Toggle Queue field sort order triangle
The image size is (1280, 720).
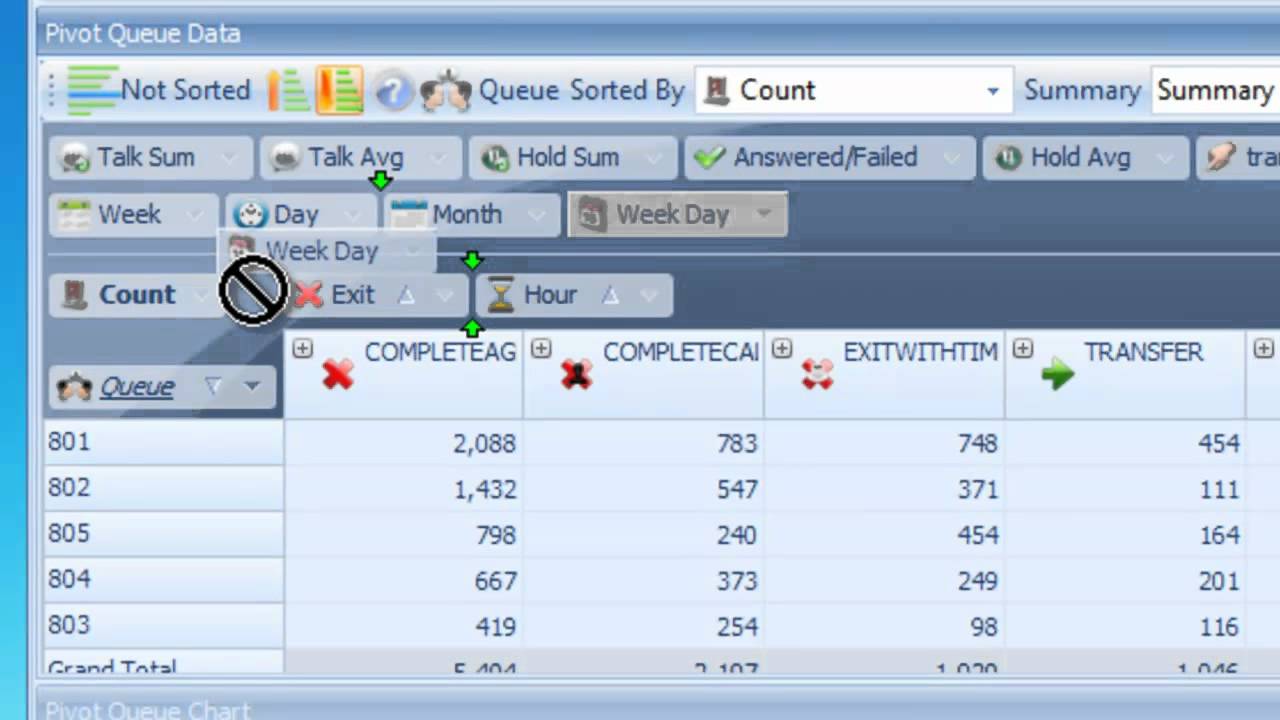[212, 386]
